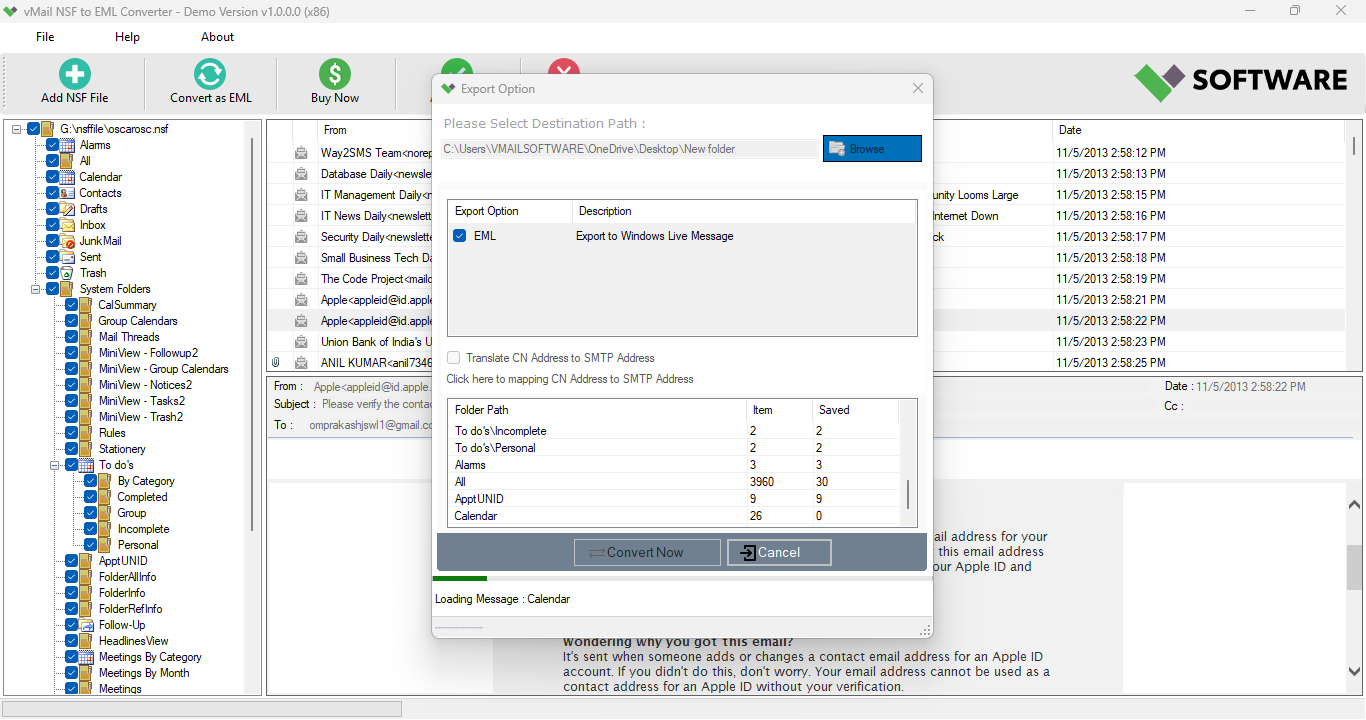Open the File menu
The width and height of the screenshot is (1366, 720).
tap(44, 37)
